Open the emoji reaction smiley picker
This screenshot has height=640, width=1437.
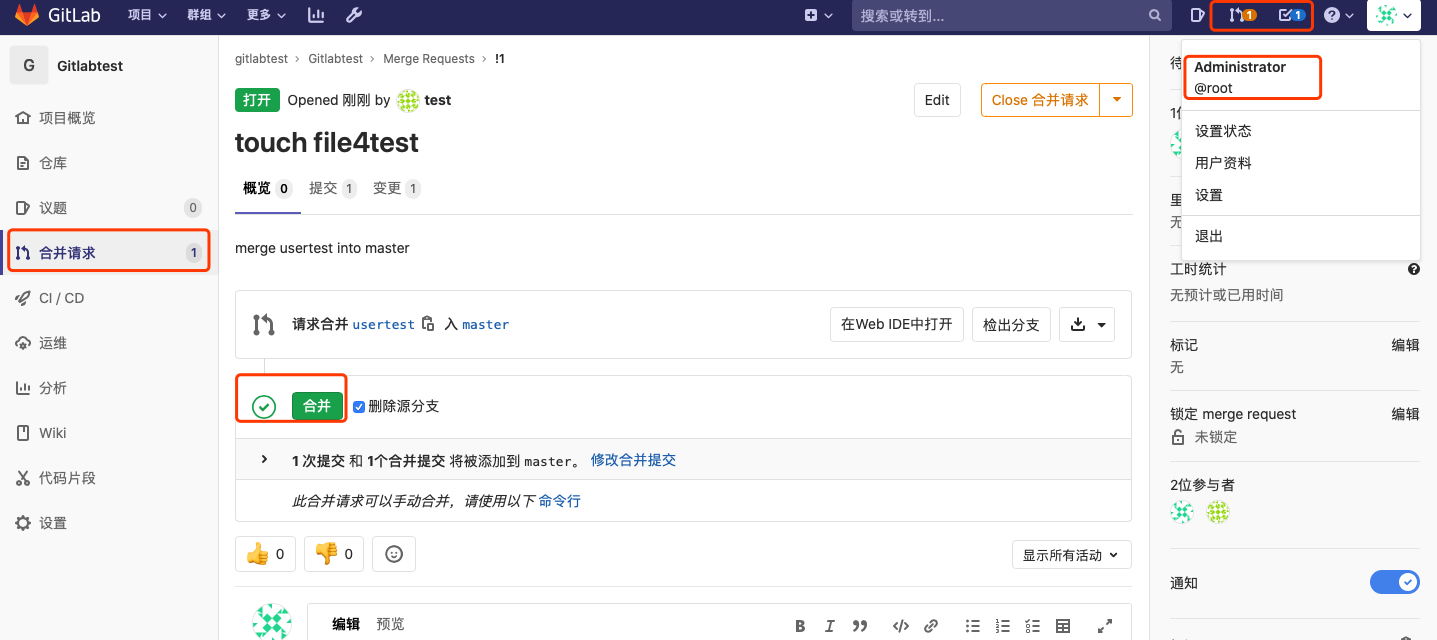[x=393, y=553]
